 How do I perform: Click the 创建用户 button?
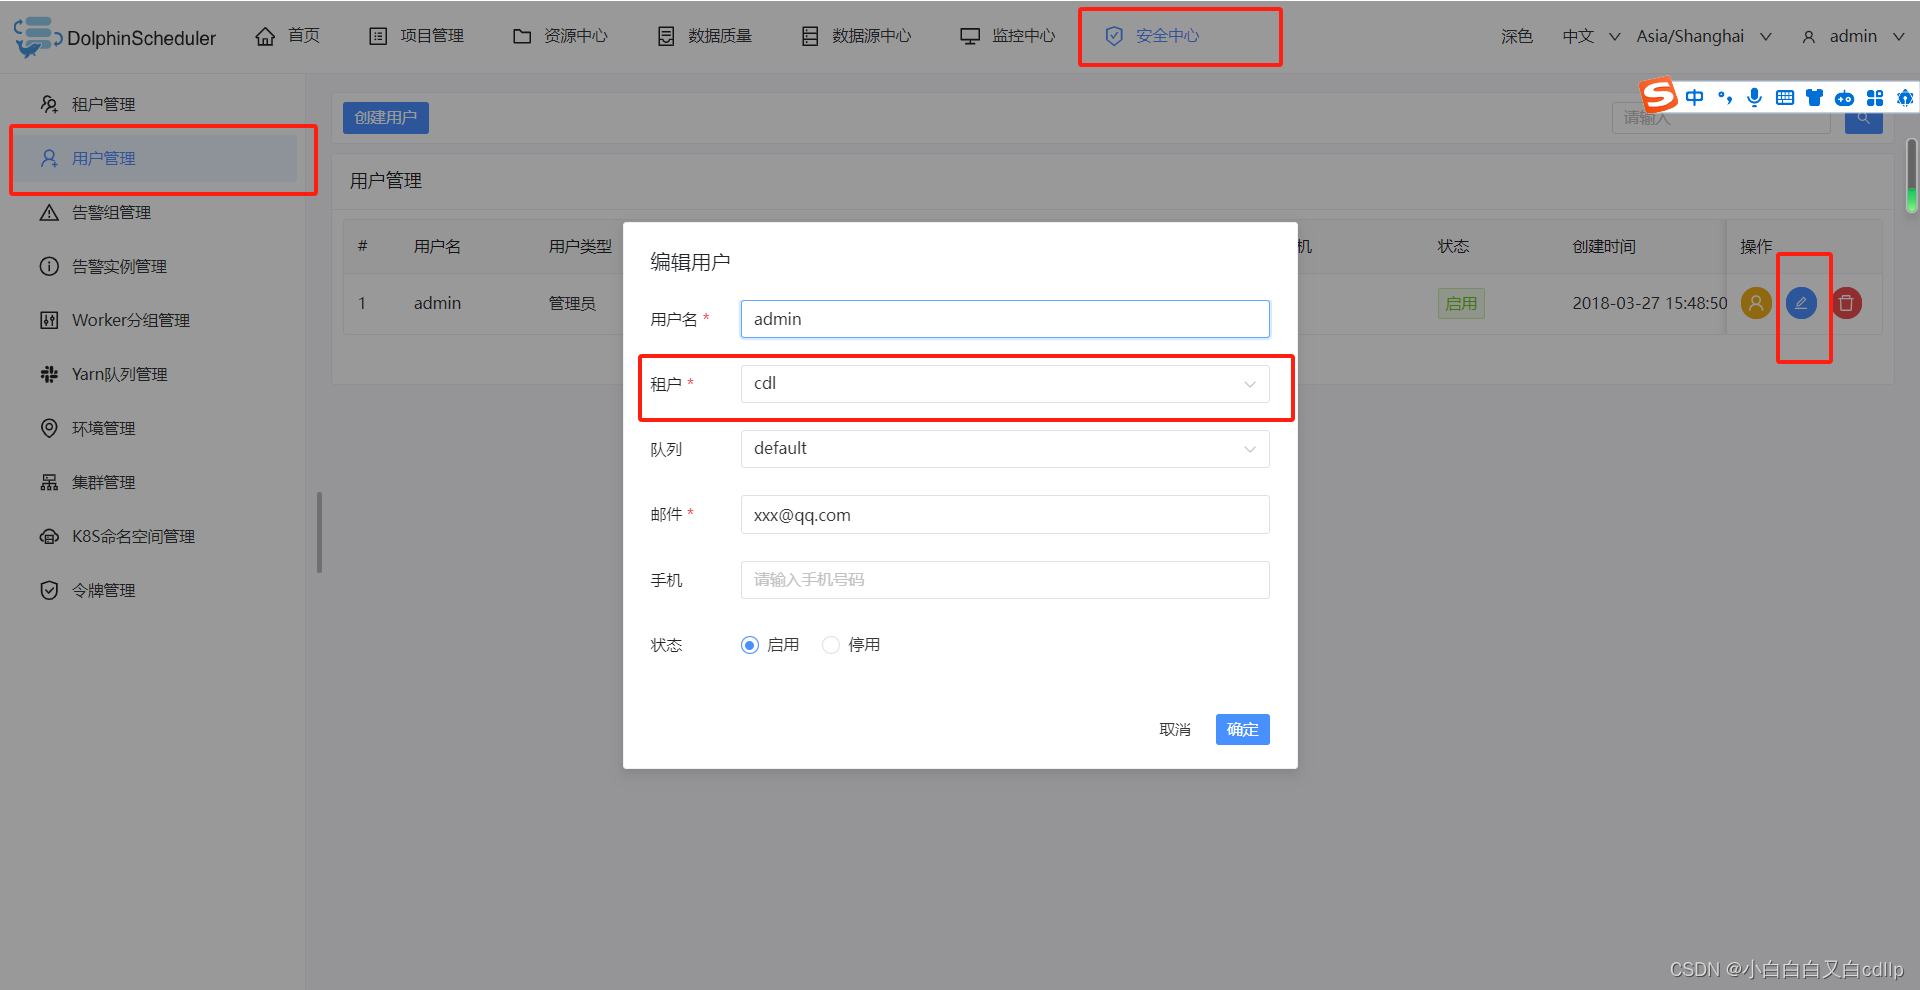386,118
